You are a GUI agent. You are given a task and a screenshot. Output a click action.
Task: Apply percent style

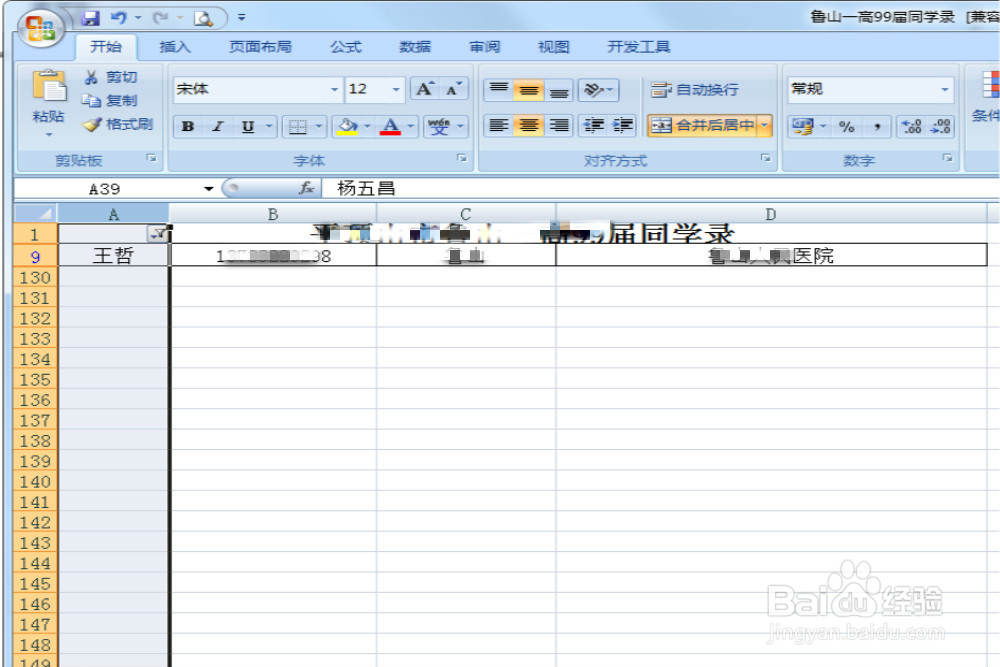point(846,126)
